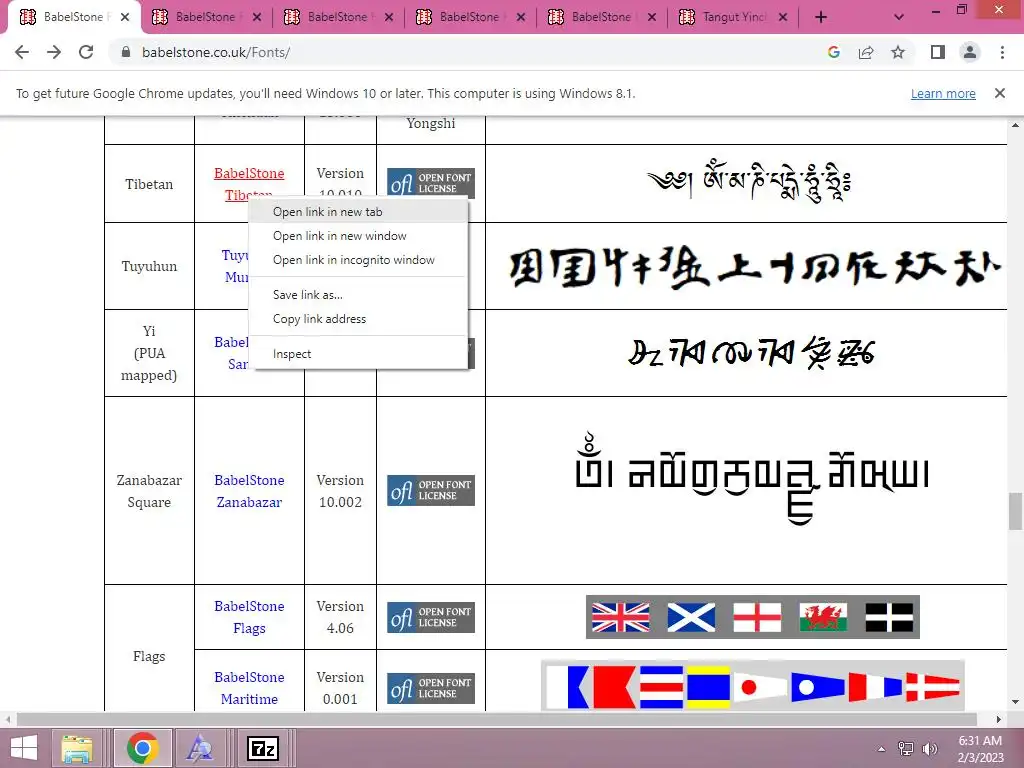Click the Open Font License badge in Zanabazar row

coord(431,490)
